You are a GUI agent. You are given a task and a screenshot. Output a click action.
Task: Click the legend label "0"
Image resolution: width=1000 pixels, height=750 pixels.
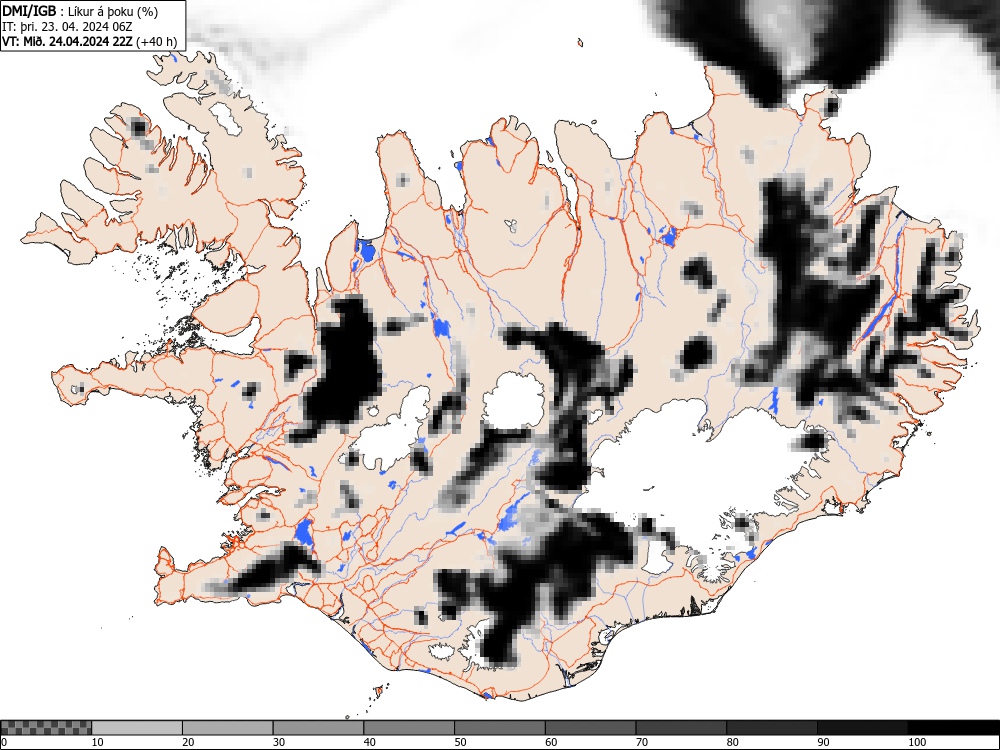tap(3, 742)
